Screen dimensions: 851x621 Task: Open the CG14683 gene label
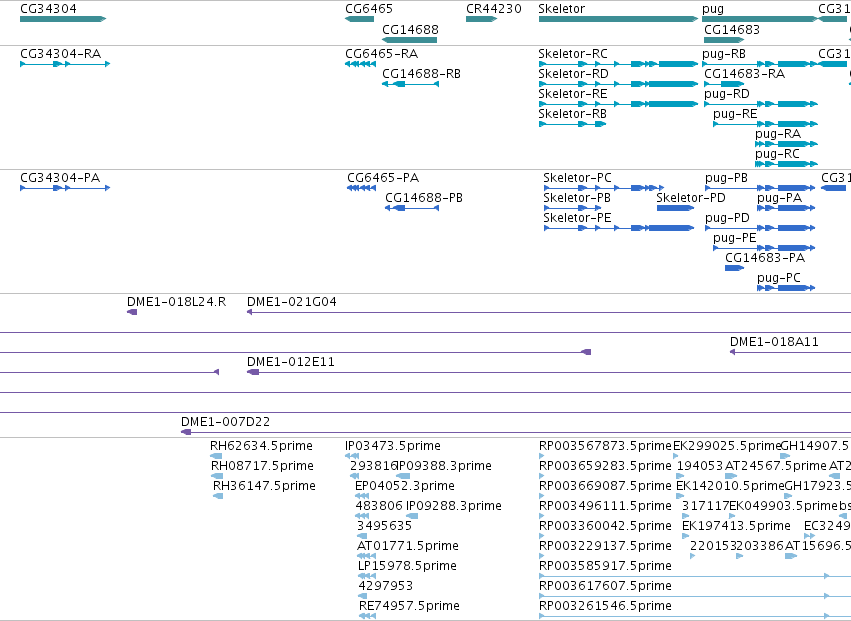pyautogui.click(x=732, y=29)
